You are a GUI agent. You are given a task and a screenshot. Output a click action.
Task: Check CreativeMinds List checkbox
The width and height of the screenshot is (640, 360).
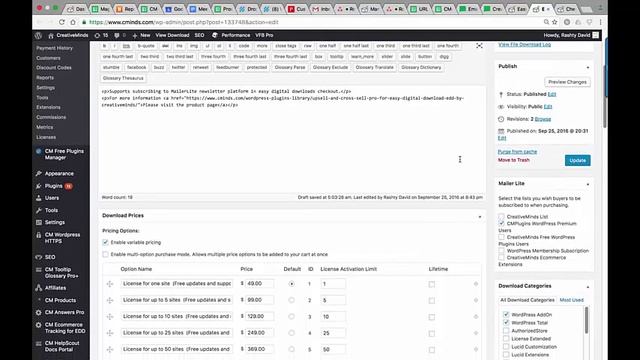point(501,217)
